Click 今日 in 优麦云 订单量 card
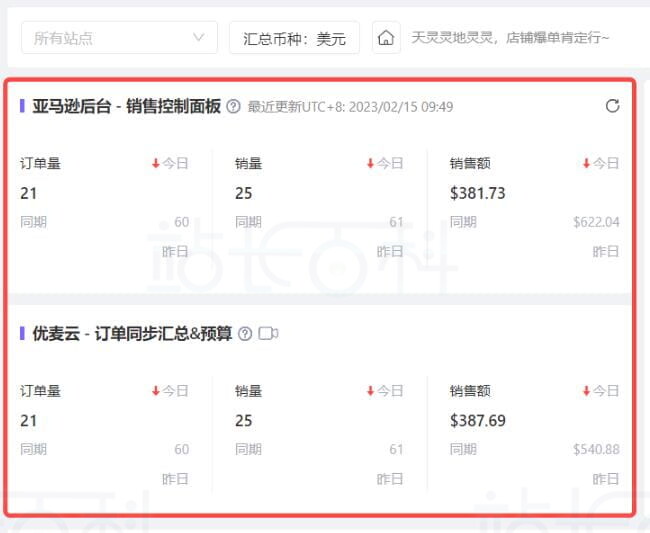Screen dimensions: 650x533 175,390
